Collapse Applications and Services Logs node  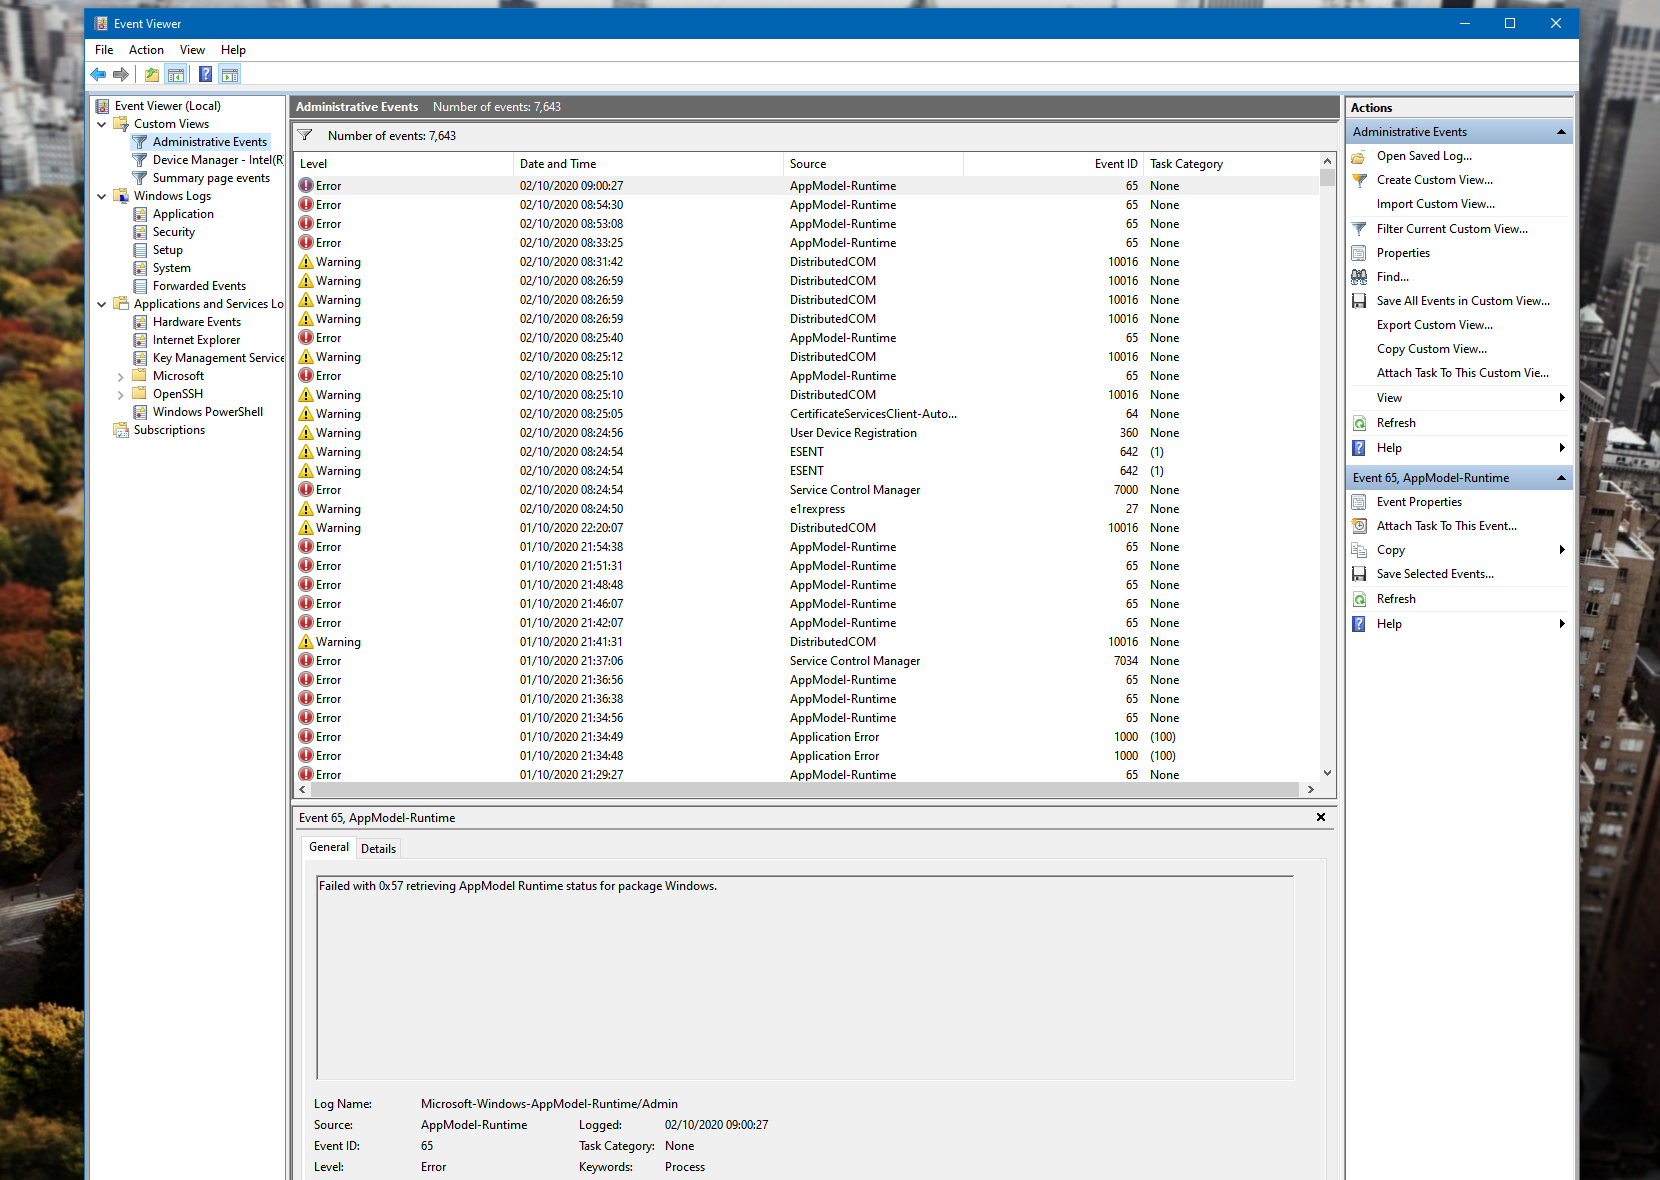coord(102,304)
